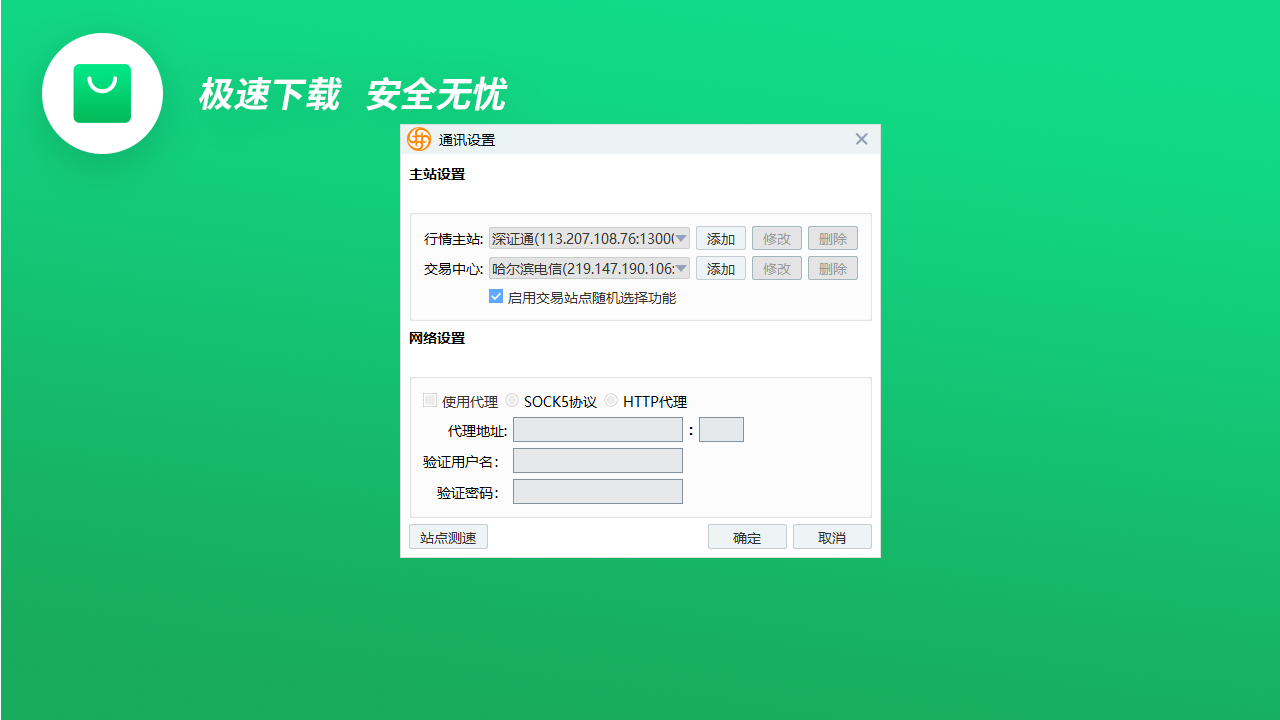Click the green shopping bag app icon

(x=102, y=93)
